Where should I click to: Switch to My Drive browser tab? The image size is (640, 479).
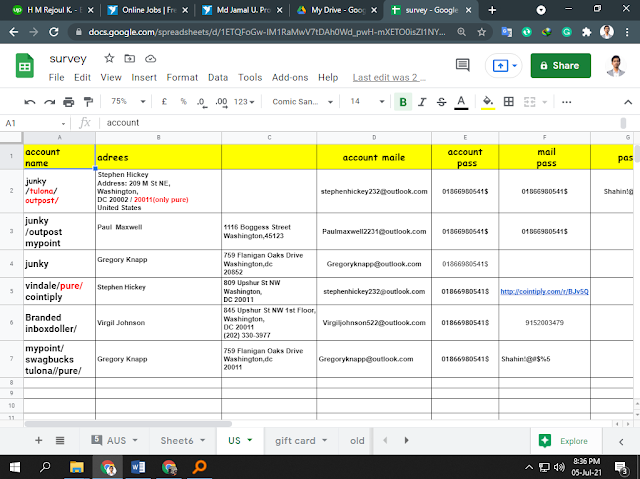(337, 10)
